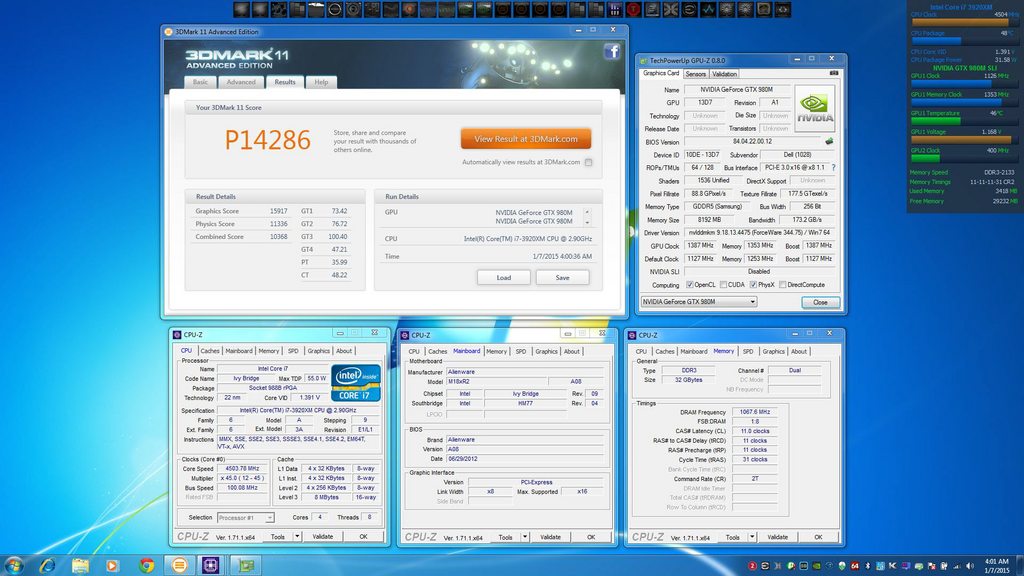Click Validate in CPU-Z CPU-tab window

pos(323,537)
